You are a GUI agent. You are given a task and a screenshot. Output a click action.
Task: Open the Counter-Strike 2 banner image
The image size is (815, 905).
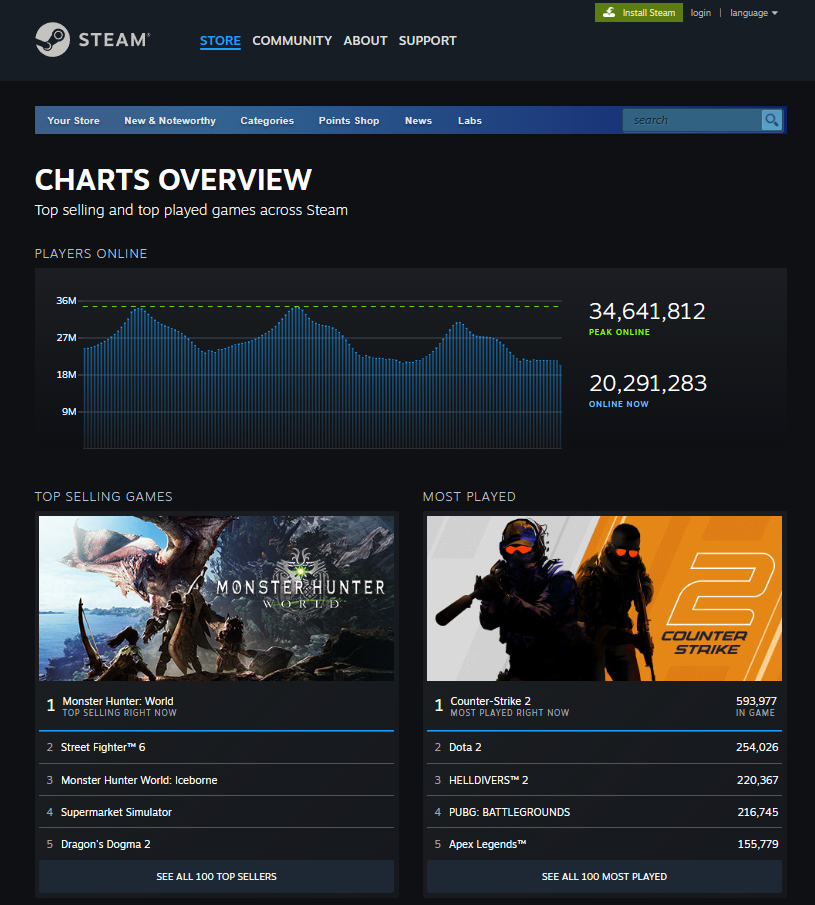(604, 599)
